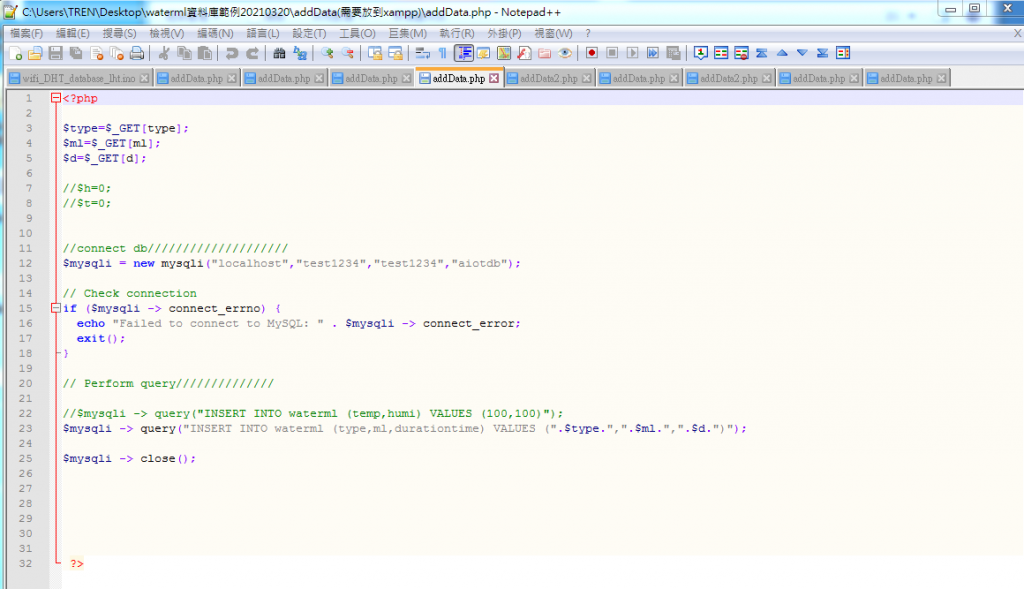Click the Clear compare results icon
This screenshot has width=1024, height=589.
coord(741,54)
